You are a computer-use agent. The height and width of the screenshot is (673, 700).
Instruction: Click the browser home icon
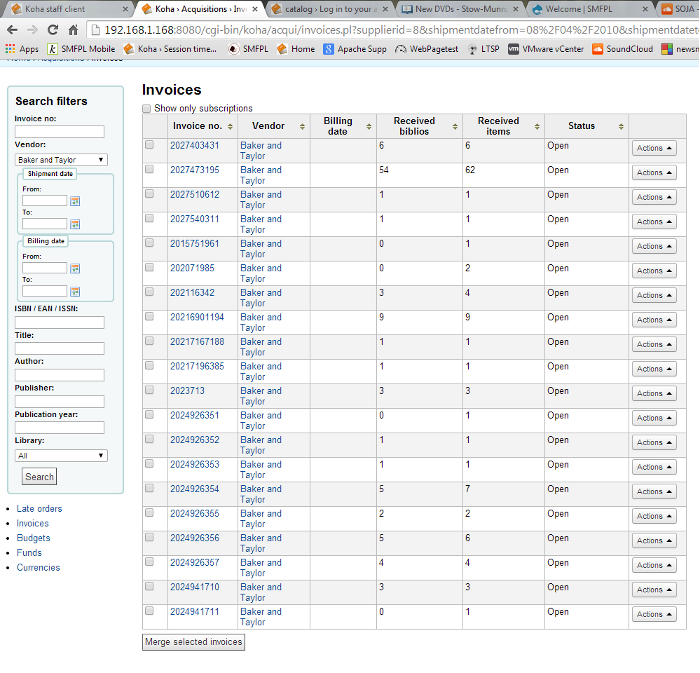(73, 29)
